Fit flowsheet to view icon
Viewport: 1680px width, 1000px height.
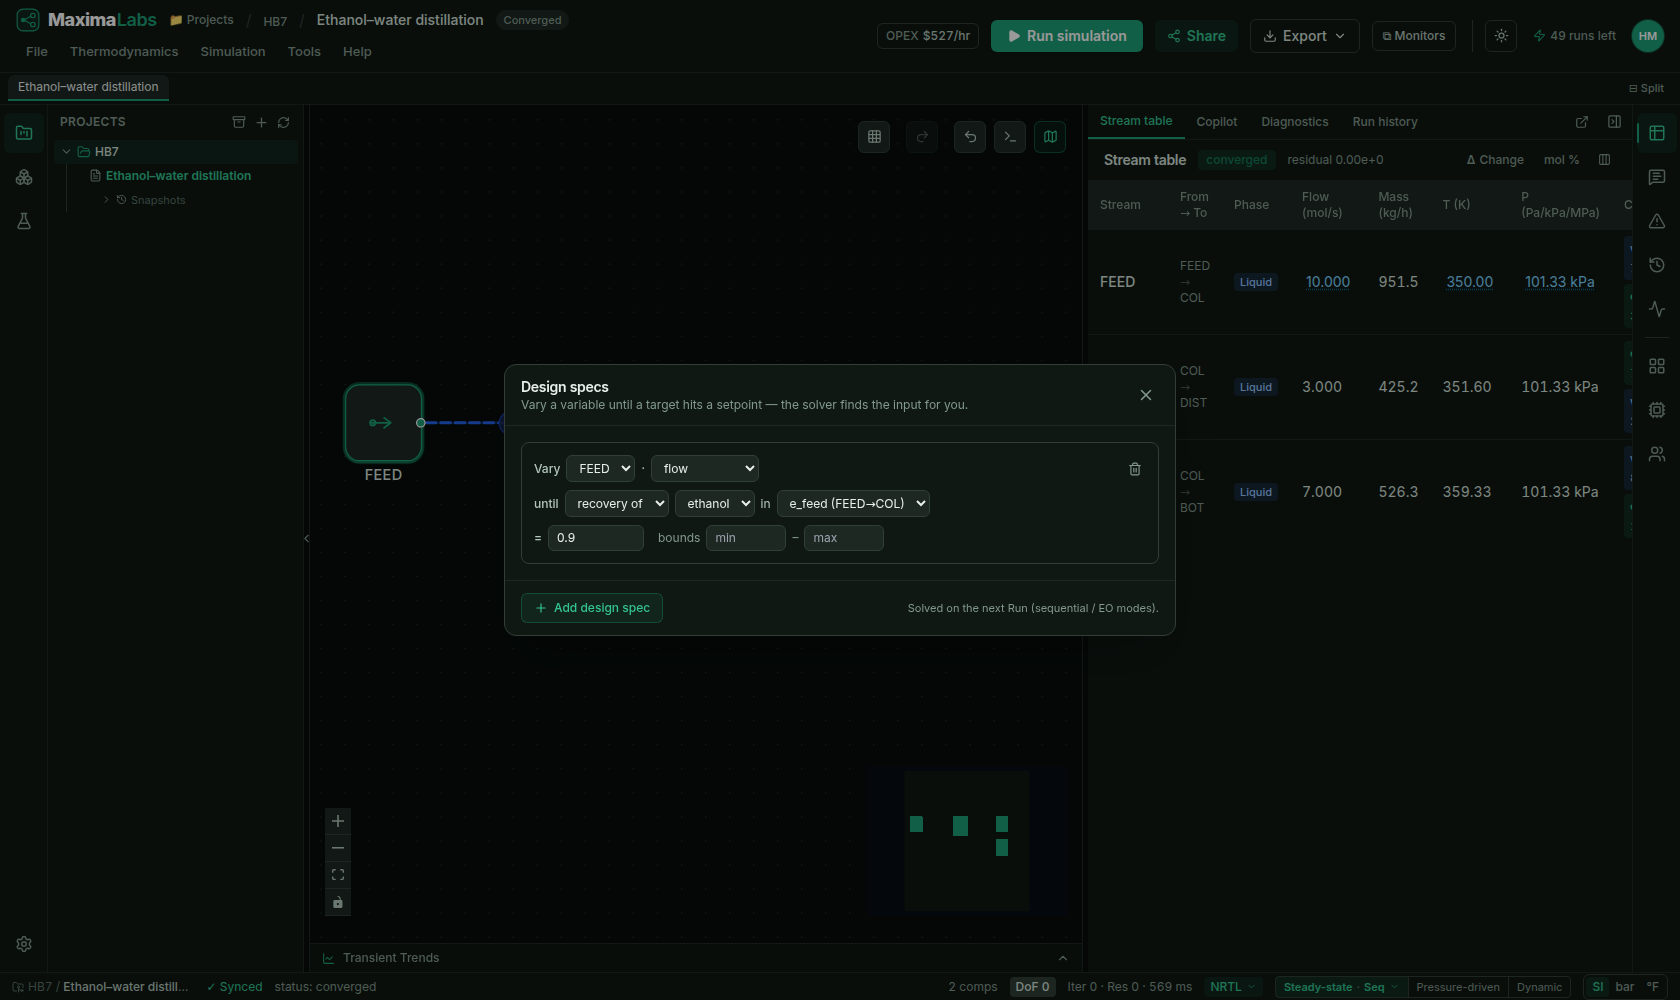[x=338, y=875]
